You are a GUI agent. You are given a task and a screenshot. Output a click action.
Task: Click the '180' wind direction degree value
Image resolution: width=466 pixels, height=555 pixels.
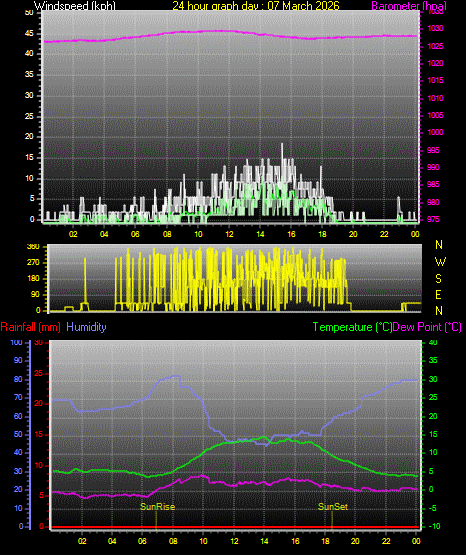pyautogui.click(x=33, y=279)
